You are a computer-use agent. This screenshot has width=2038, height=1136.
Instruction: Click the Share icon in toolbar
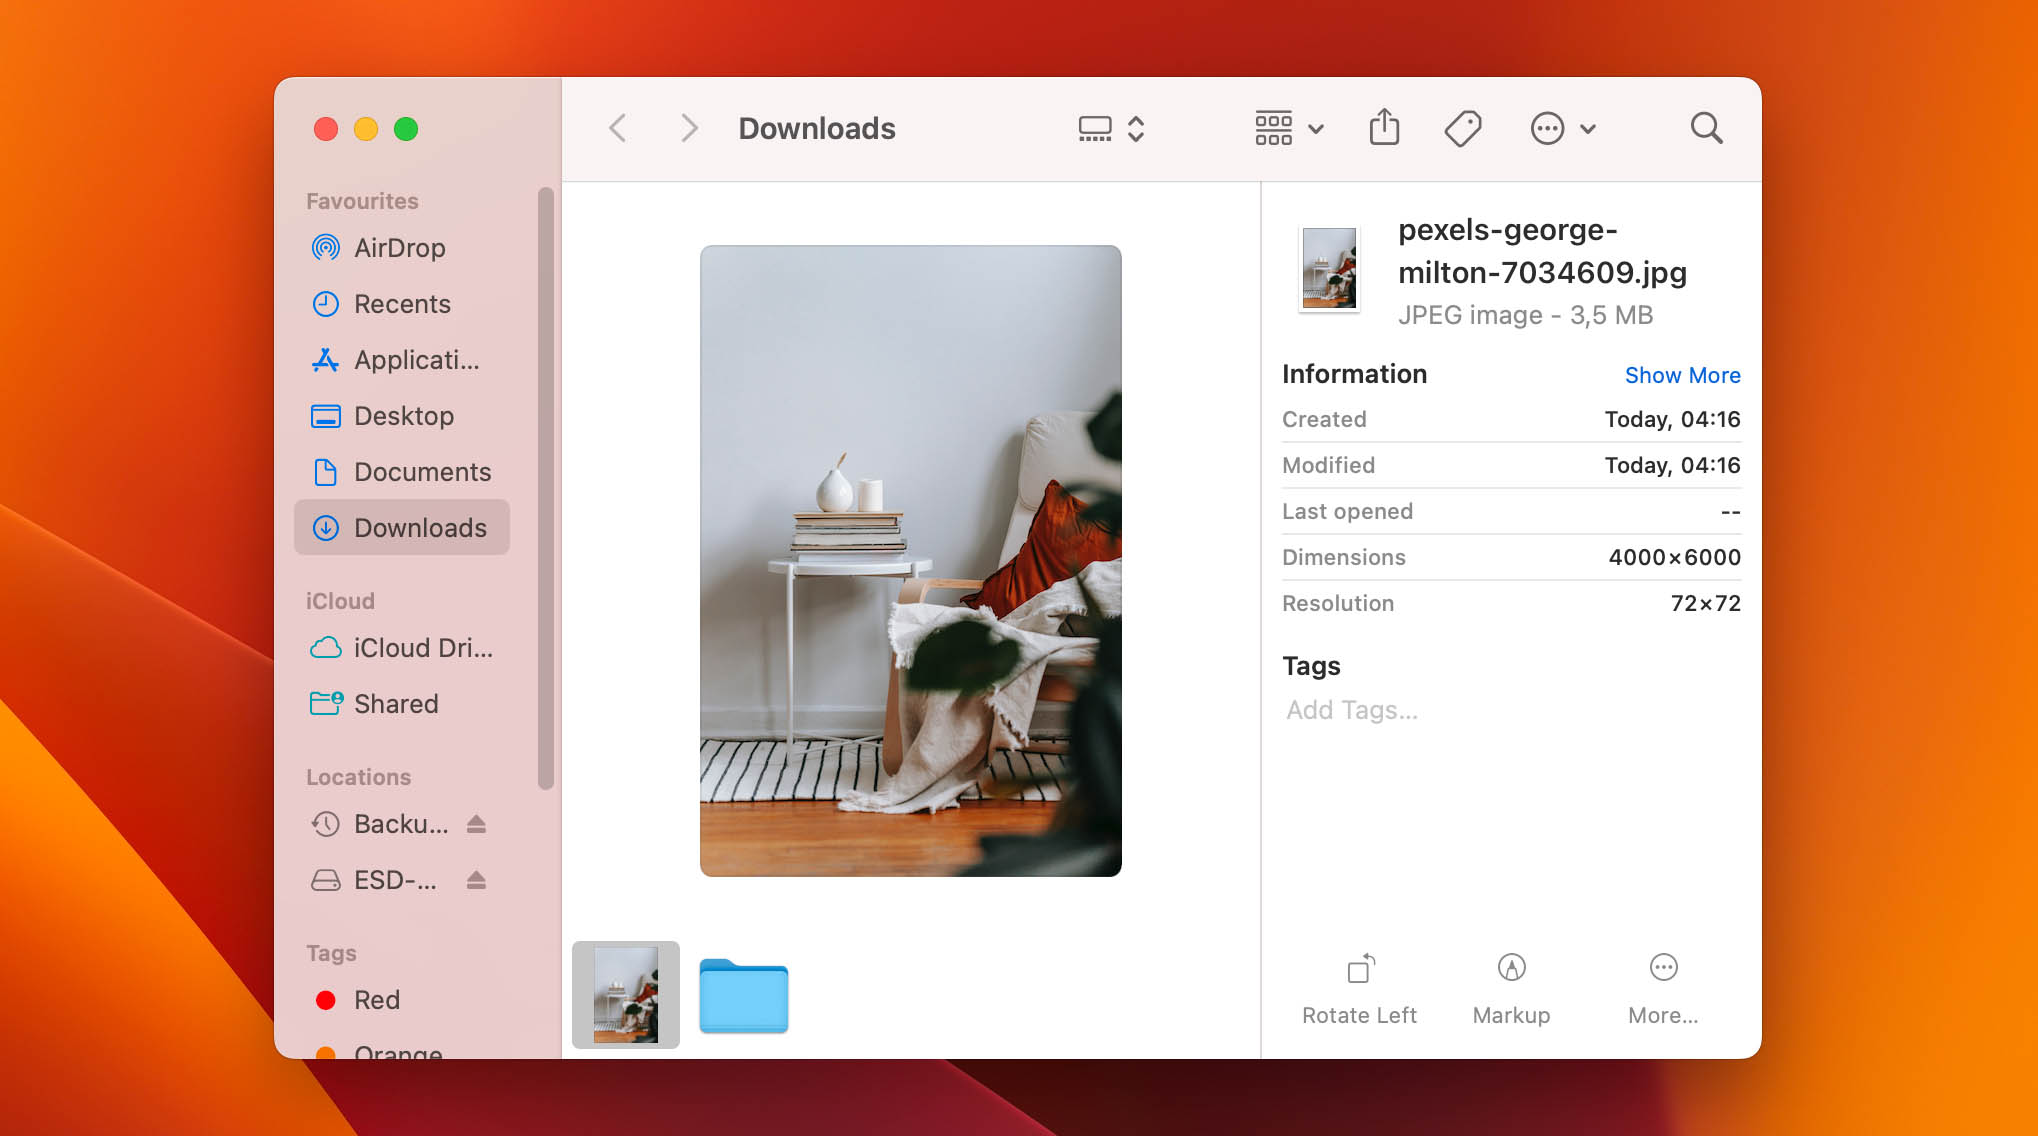(1385, 129)
